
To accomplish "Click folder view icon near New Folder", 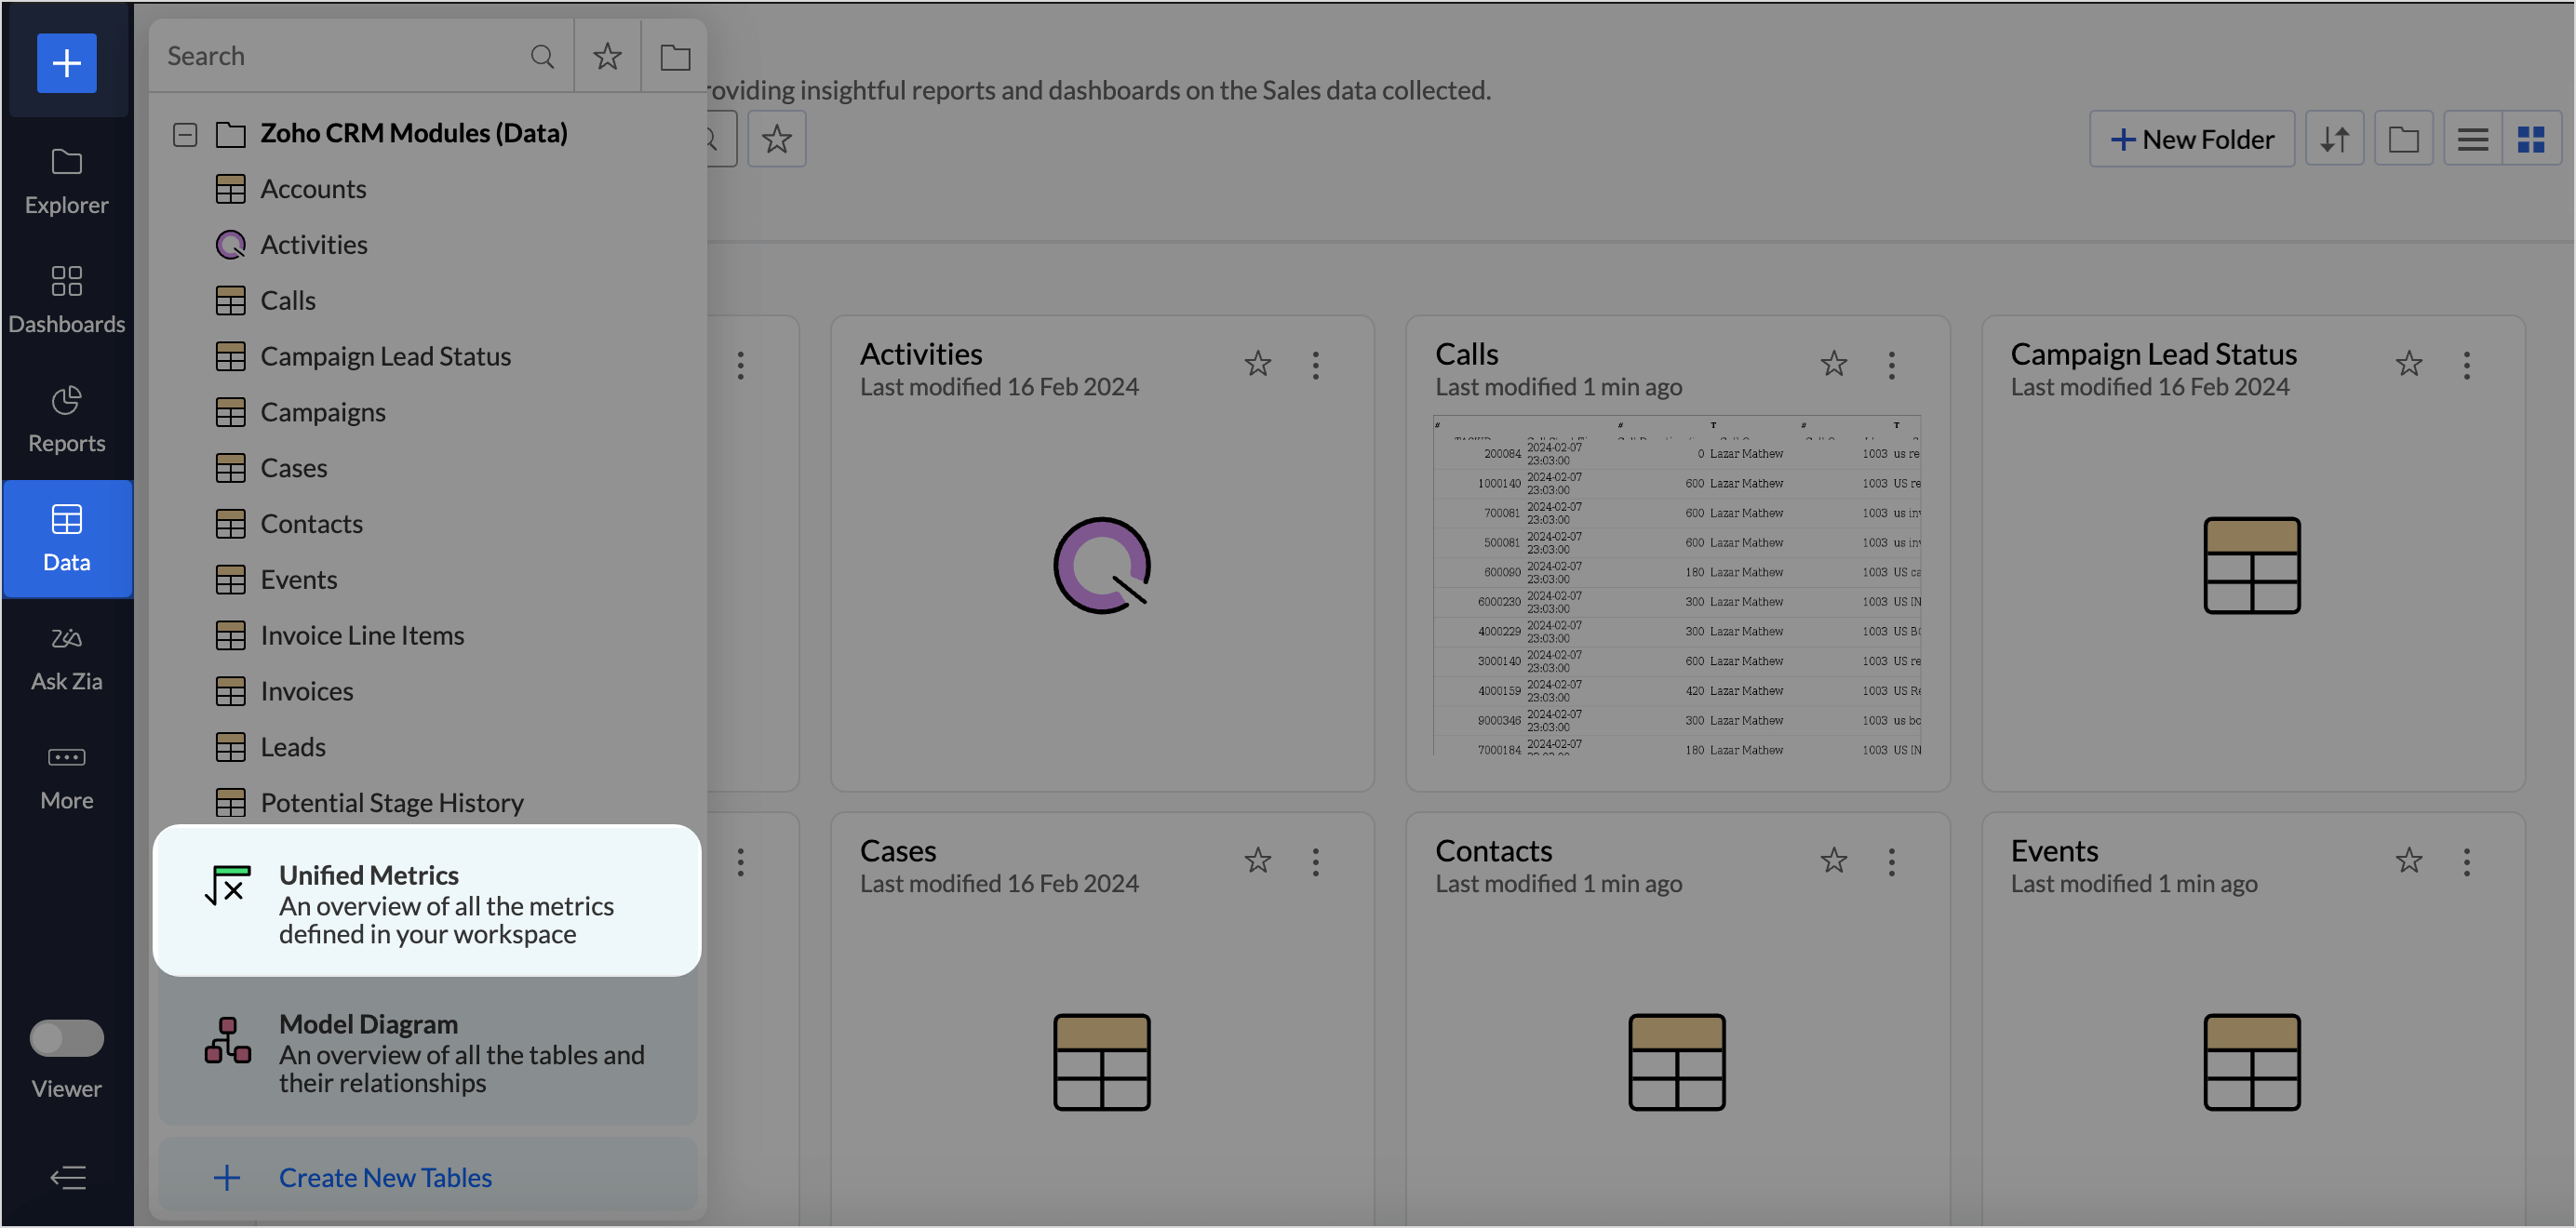I will [2403, 139].
